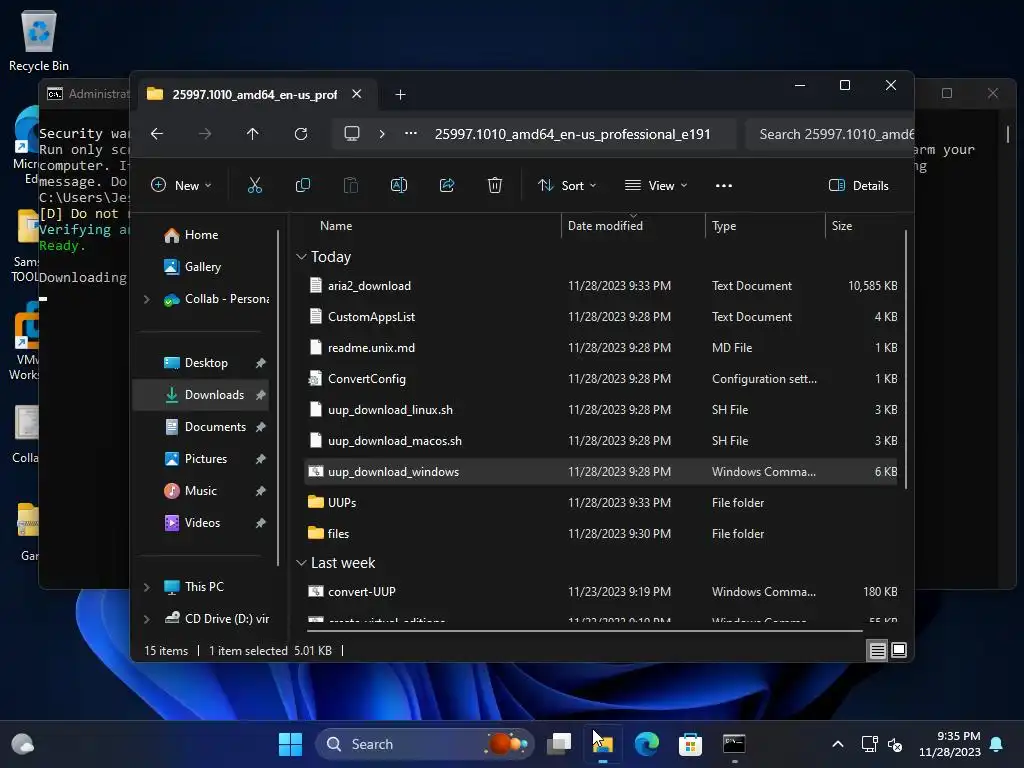This screenshot has width=1024, height=768.
Task: Select the readme.unix.md file
Action: pyautogui.click(x=601, y=348)
